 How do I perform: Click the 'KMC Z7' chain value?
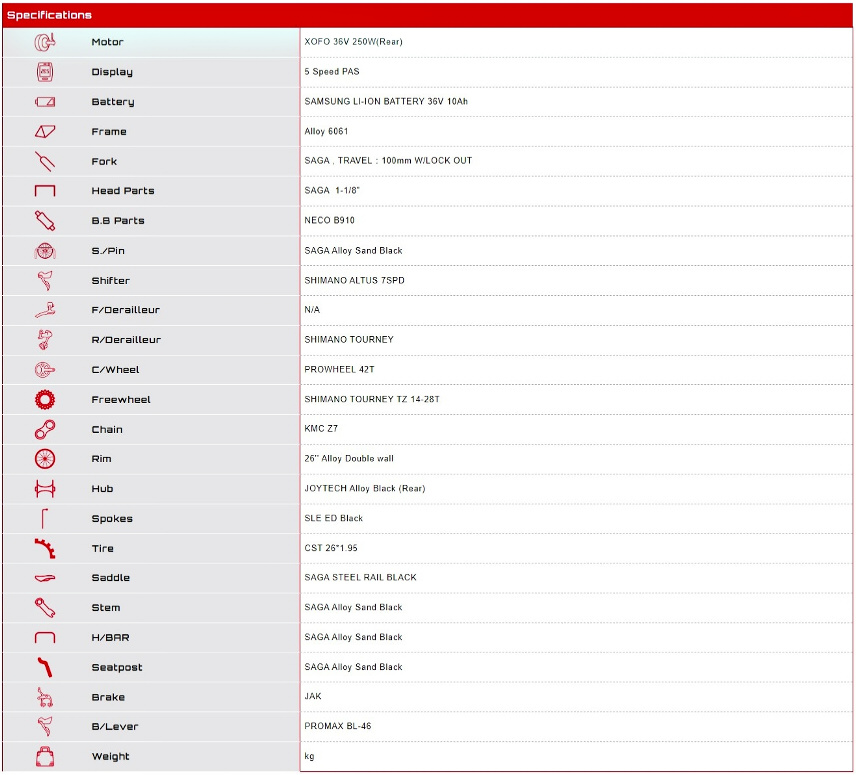[321, 428]
